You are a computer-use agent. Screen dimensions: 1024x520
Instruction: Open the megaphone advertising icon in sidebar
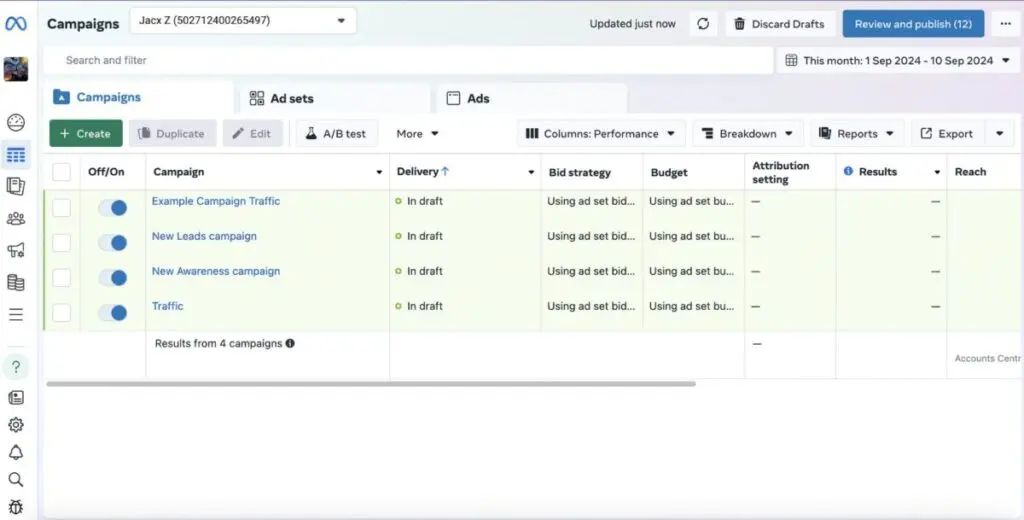point(16,250)
